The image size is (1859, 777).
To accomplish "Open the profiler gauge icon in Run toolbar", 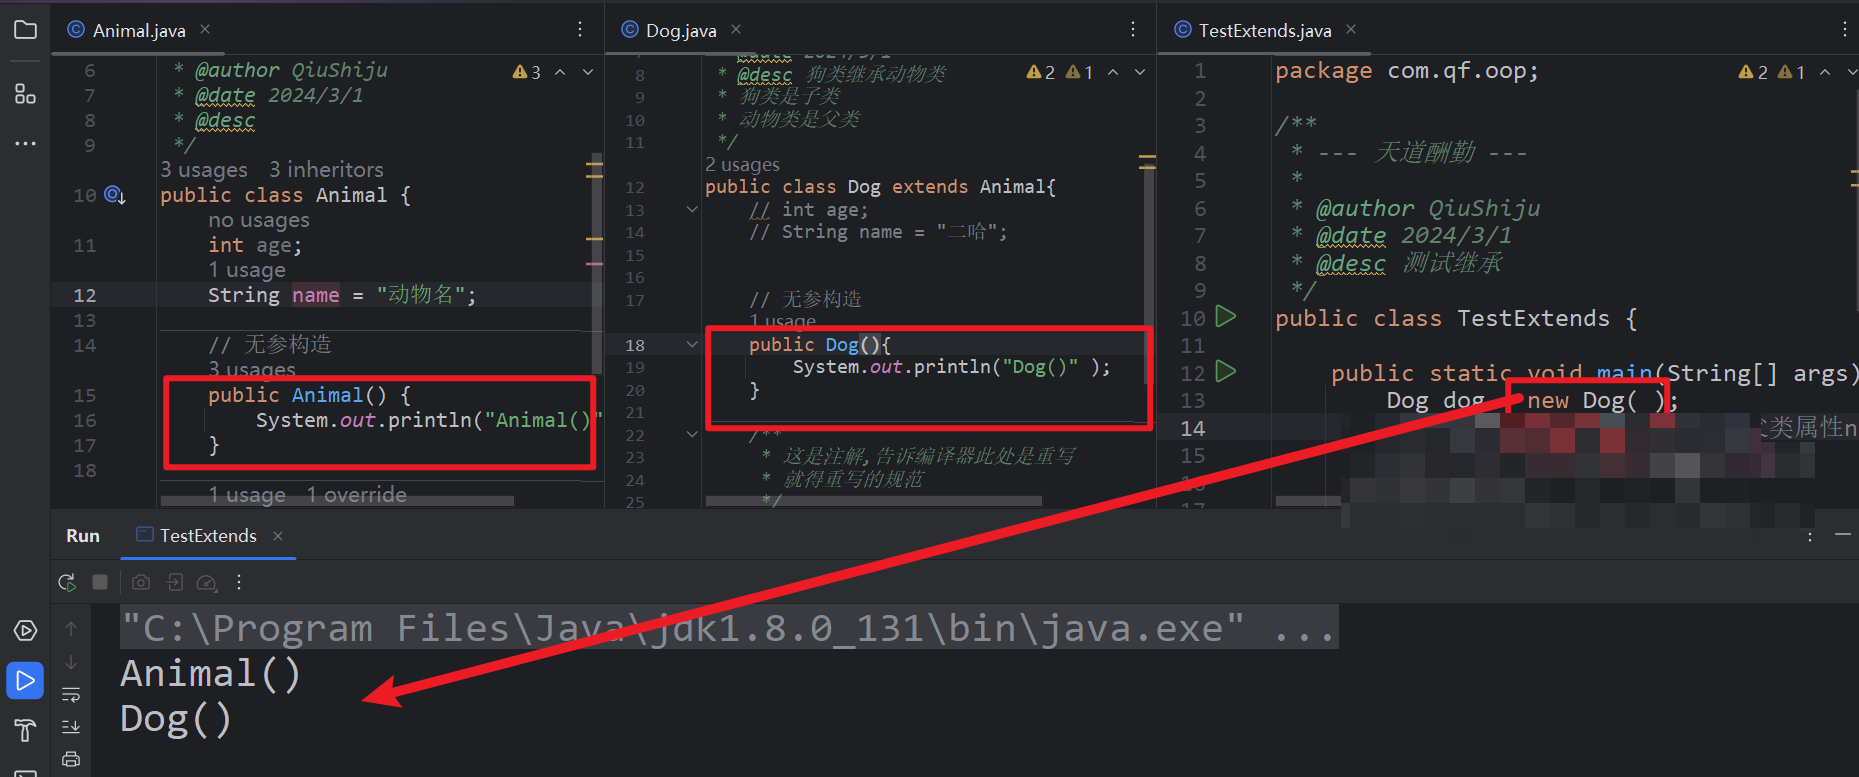I will pos(207,582).
